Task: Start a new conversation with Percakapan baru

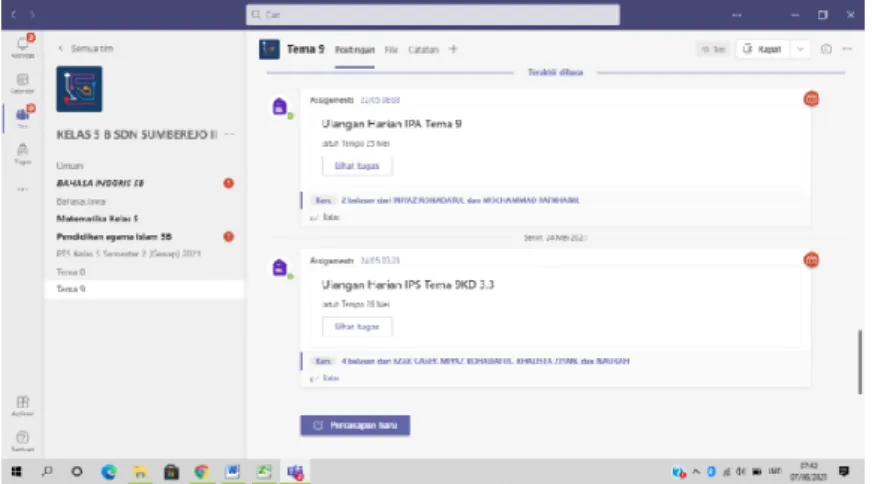Action: [355, 425]
